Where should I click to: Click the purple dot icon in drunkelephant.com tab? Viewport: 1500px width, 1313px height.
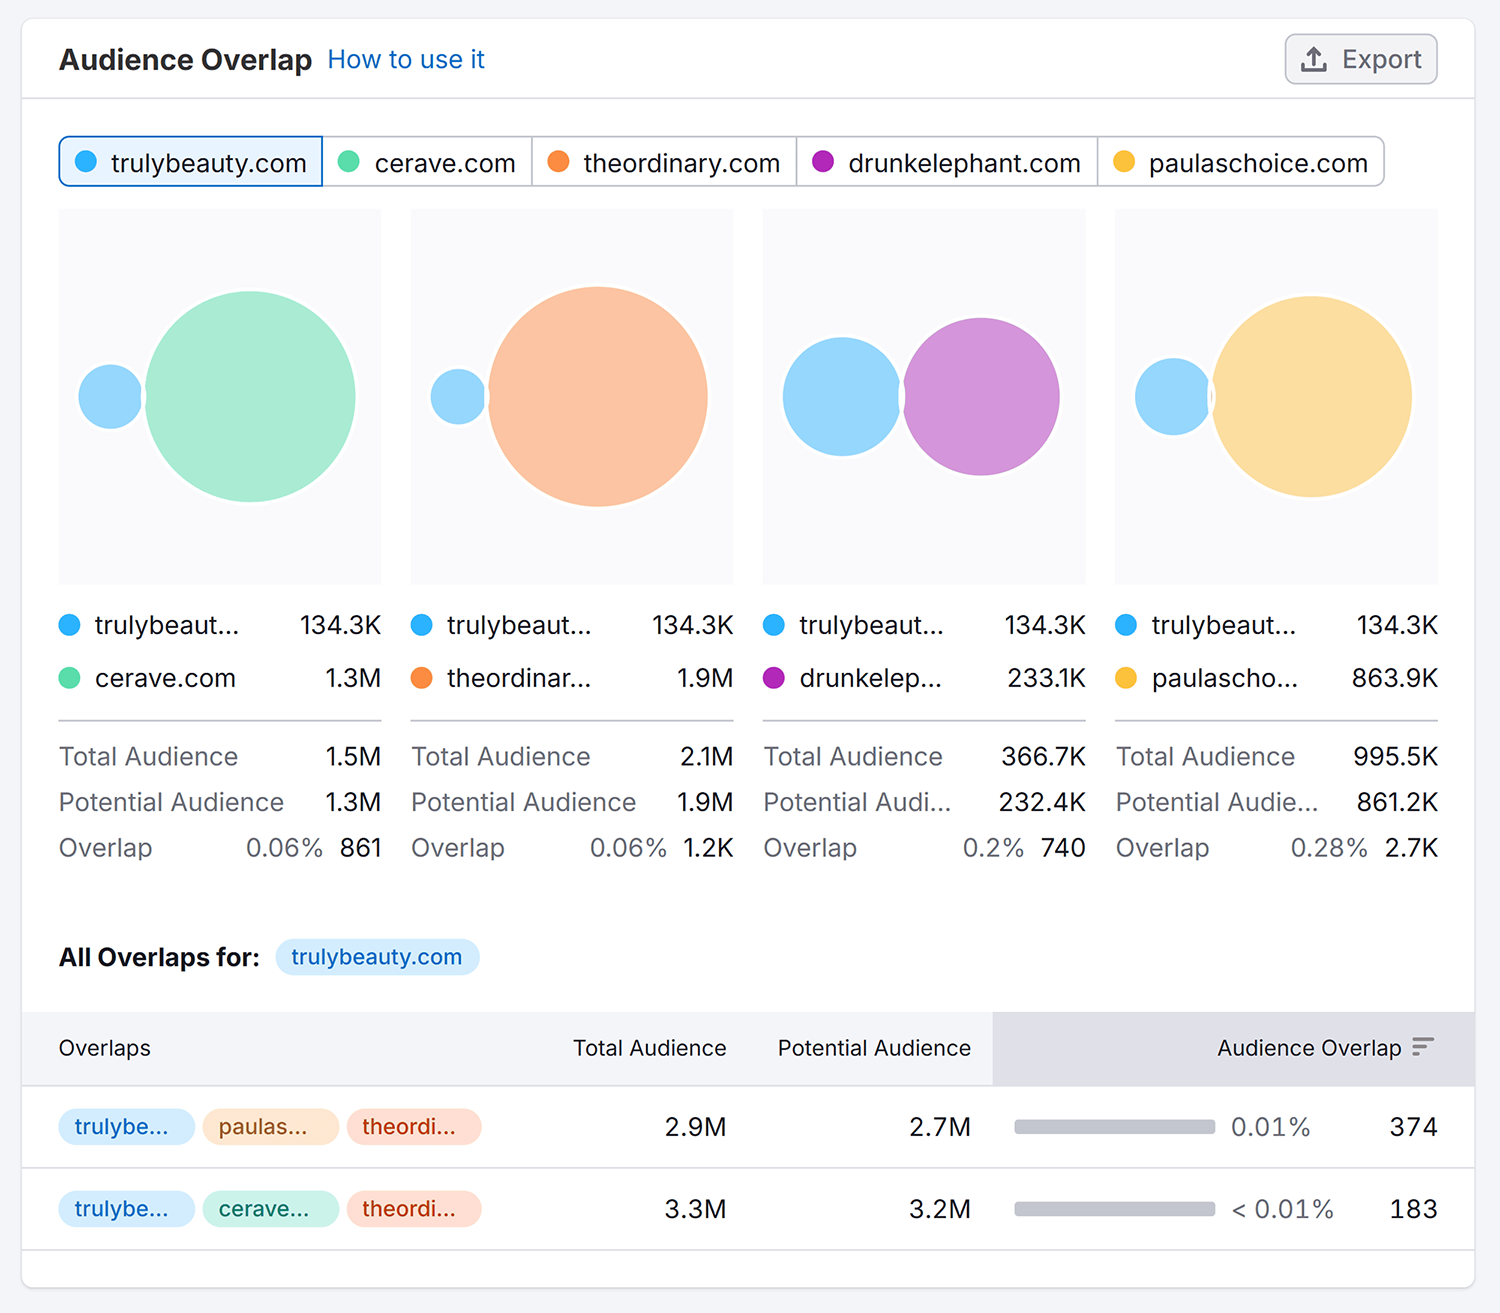tap(823, 161)
